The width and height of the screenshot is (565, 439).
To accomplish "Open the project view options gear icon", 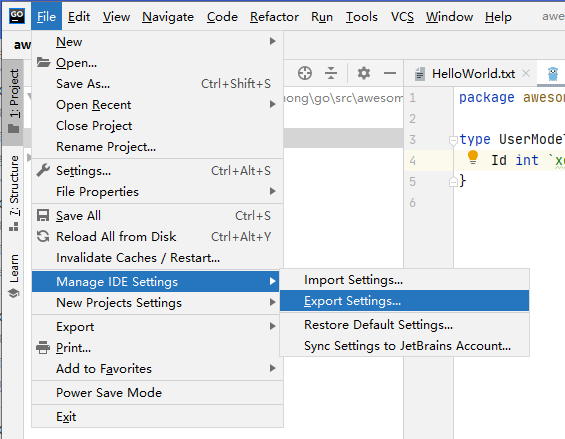I will point(364,73).
